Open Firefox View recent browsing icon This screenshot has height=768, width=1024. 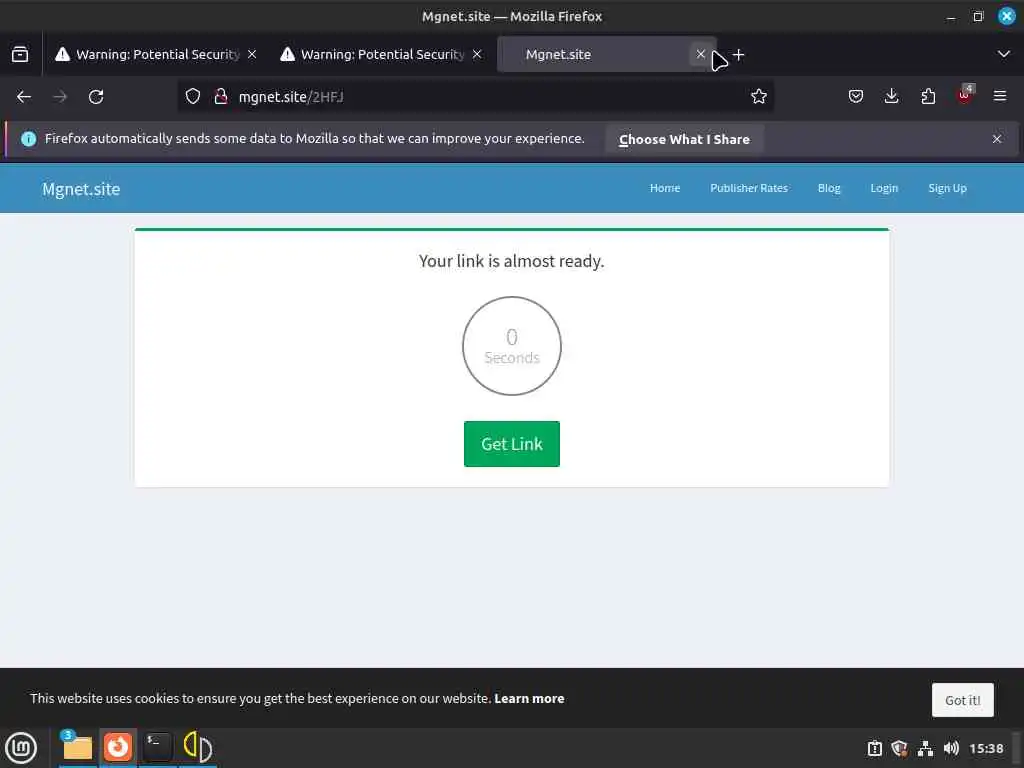(20, 54)
